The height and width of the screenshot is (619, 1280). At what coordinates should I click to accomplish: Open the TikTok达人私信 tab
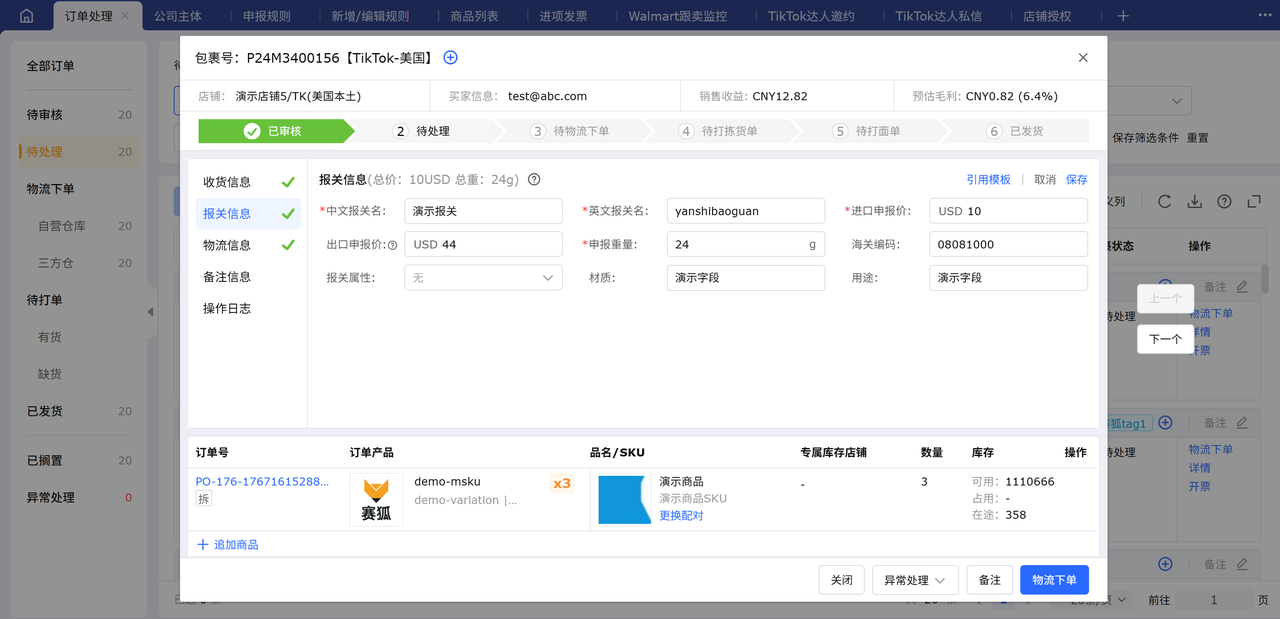pos(939,16)
